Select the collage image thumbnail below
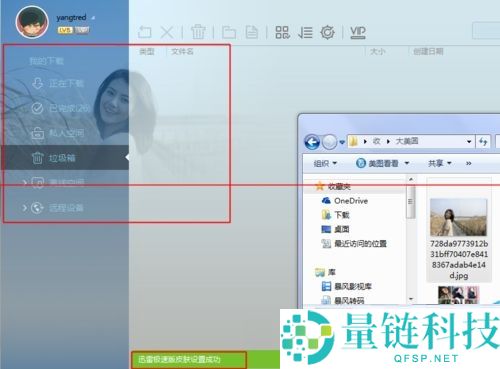 [x=458, y=295]
